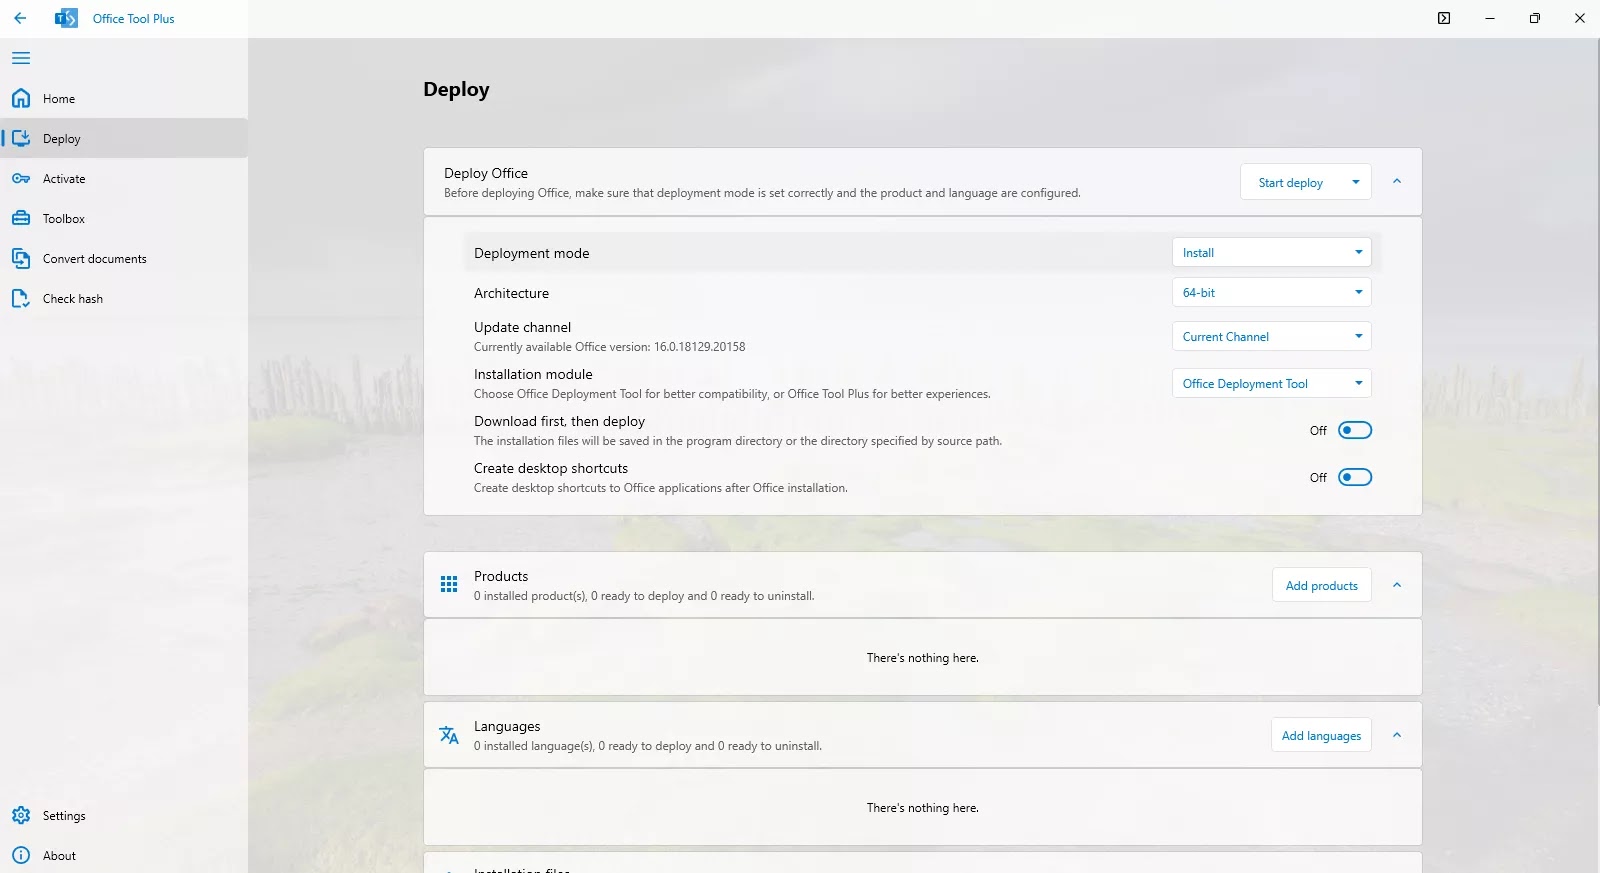1600x873 pixels.
Task: Collapse the Products section
Action: pos(1397,585)
